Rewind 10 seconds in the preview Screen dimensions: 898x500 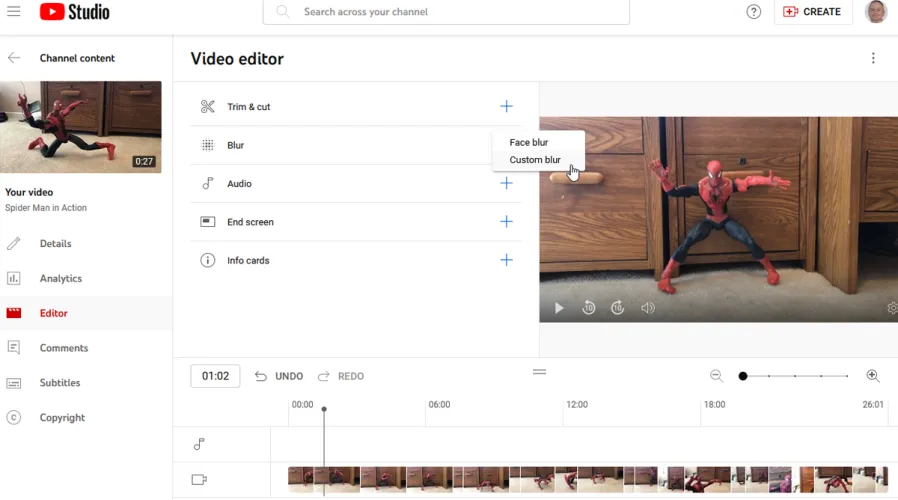click(x=589, y=308)
